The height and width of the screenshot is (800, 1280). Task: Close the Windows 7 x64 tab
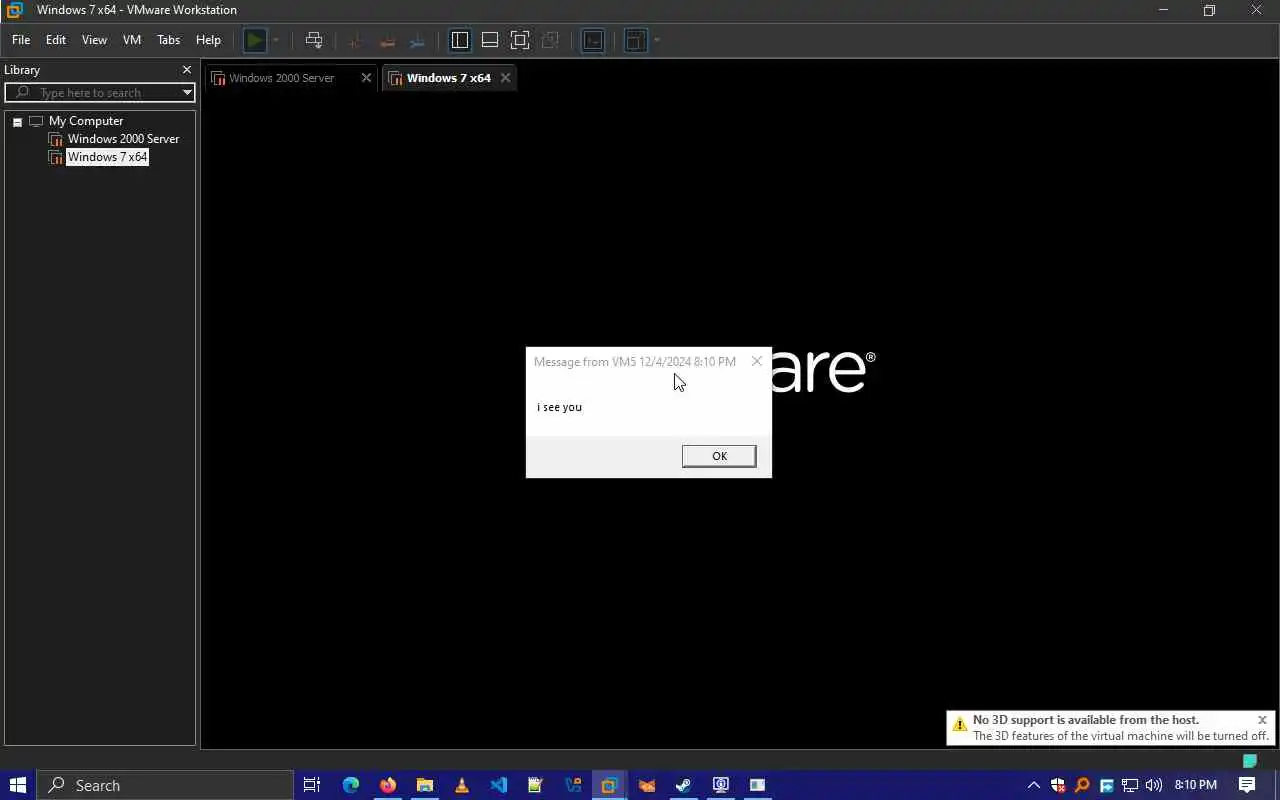[x=505, y=78]
